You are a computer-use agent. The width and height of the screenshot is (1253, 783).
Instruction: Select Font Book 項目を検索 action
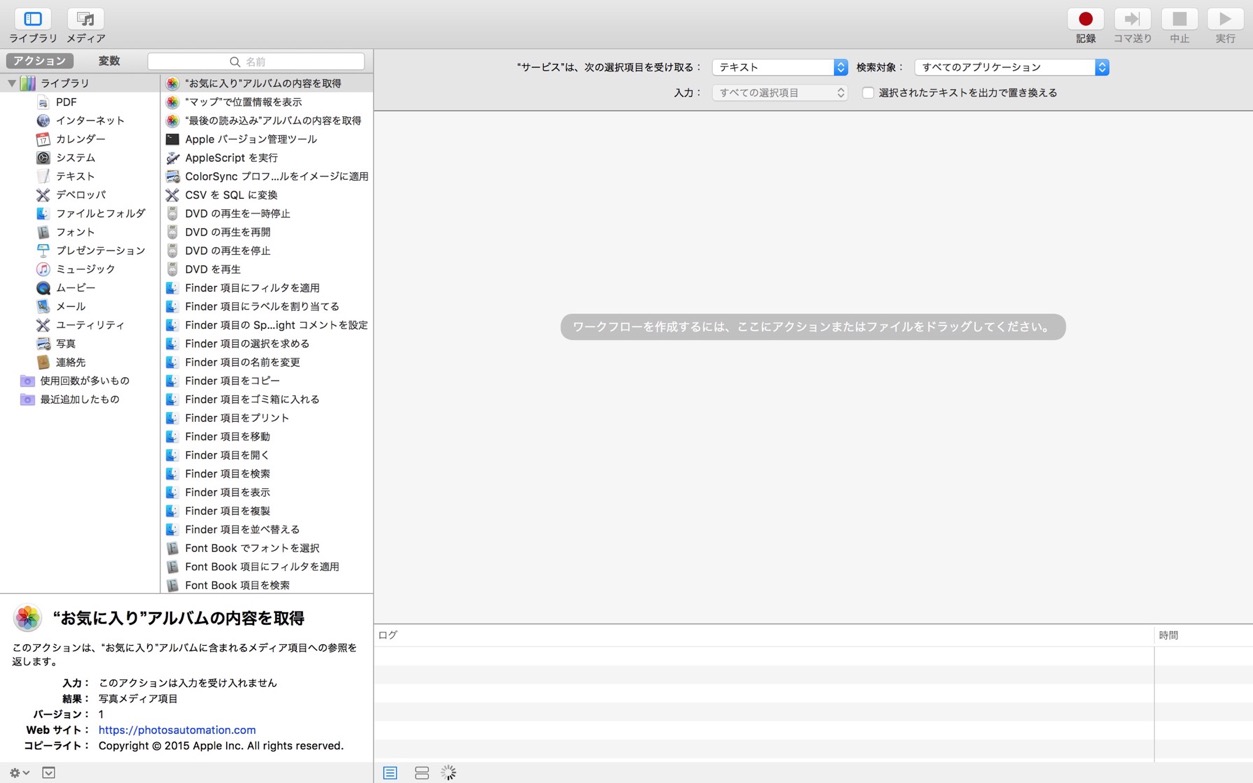(x=267, y=585)
